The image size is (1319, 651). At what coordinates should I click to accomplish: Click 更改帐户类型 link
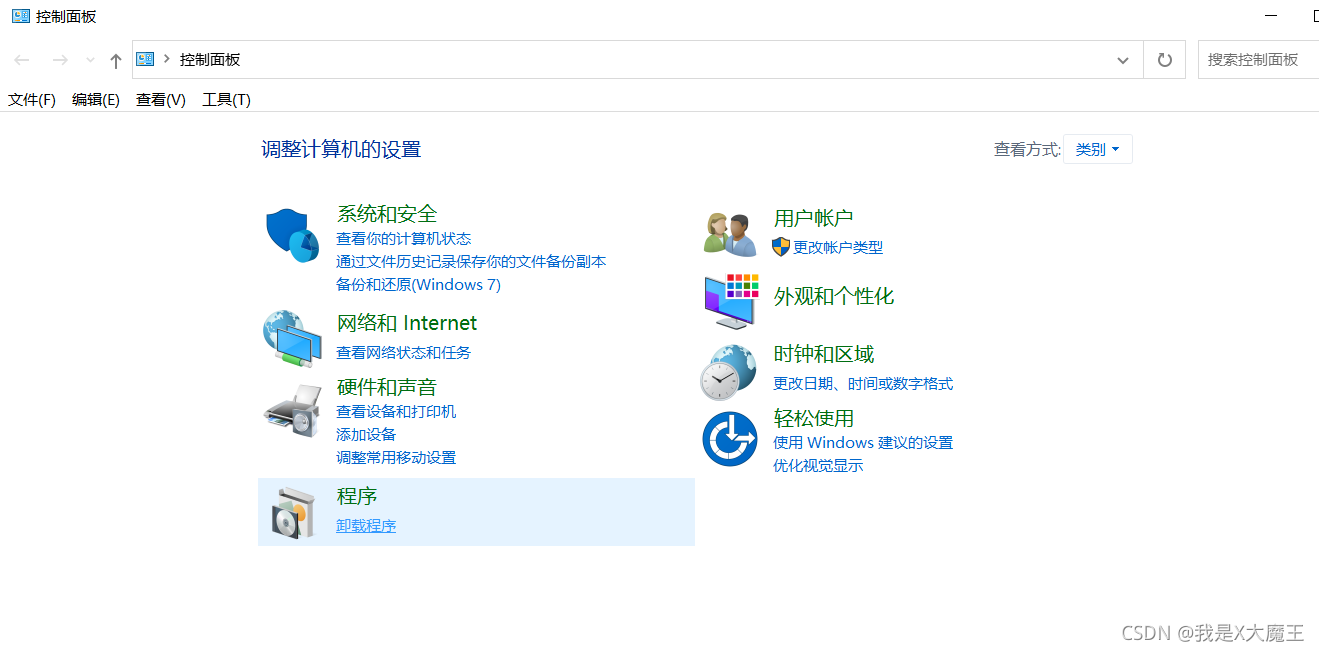point(838,247)
